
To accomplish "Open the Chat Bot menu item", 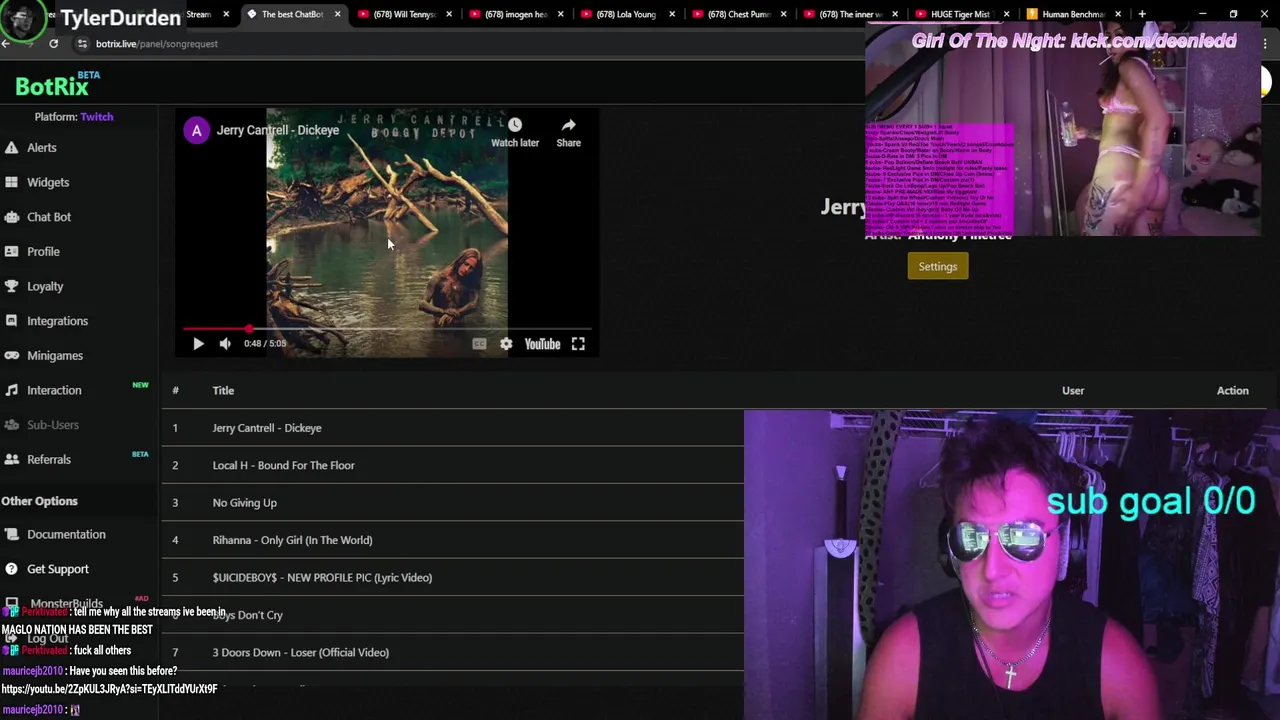I will [x=49, y=217].
